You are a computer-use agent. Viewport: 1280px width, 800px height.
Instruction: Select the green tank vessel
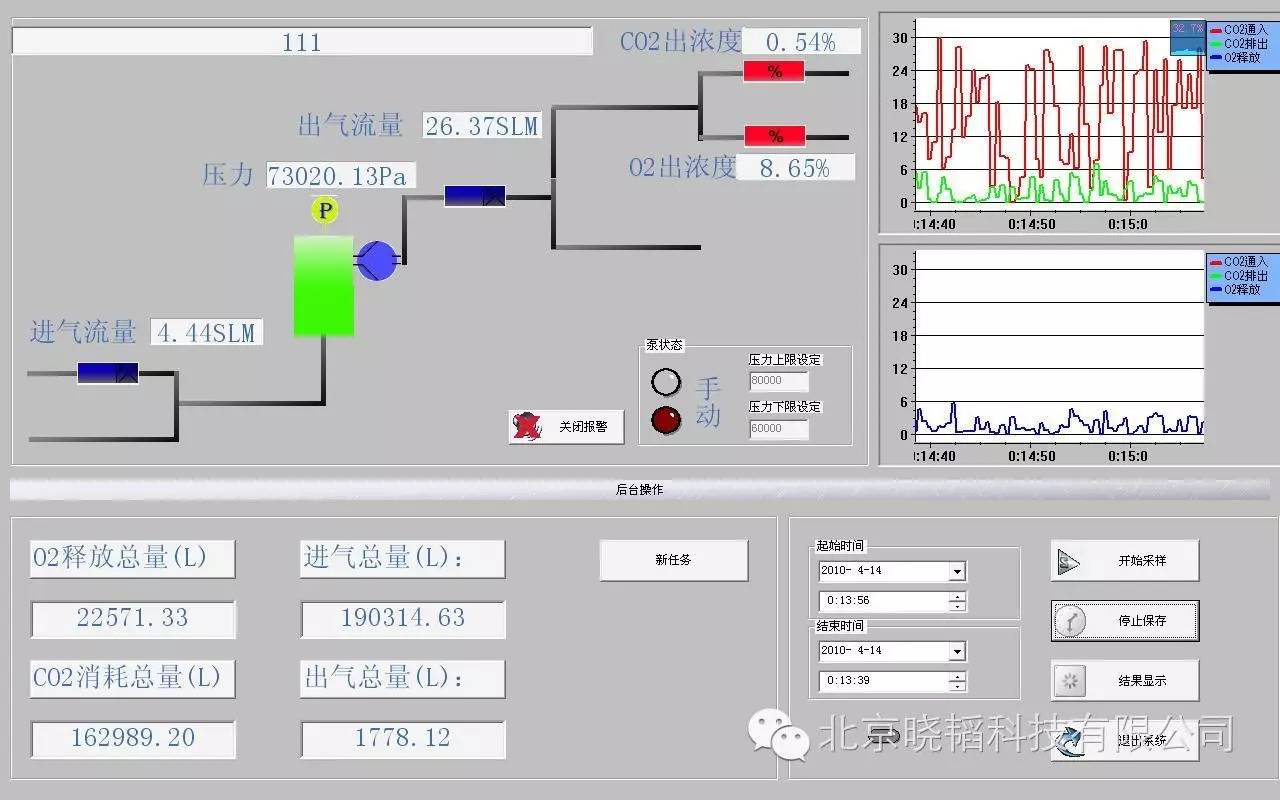point(323,286)
